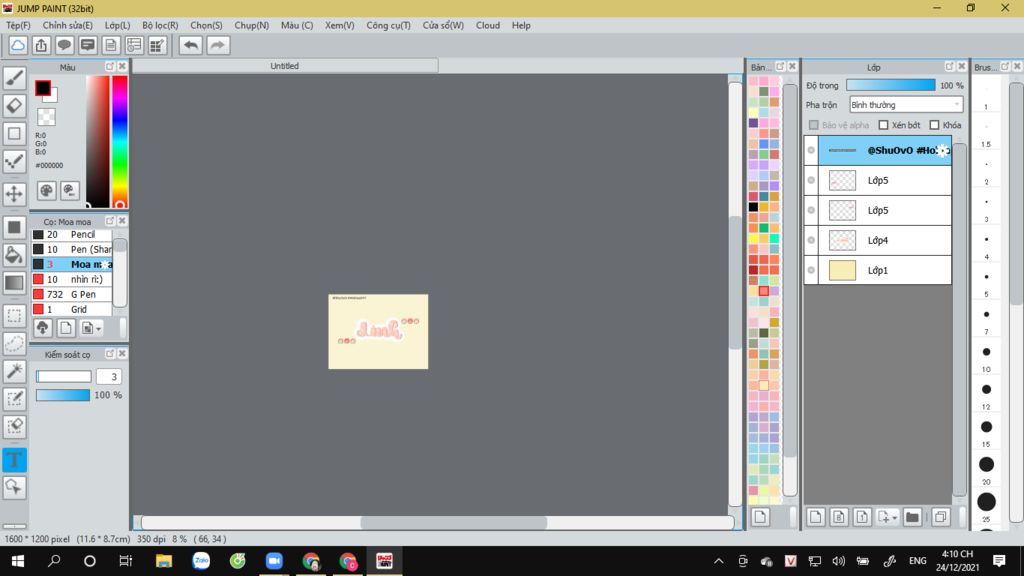Select the Operation object-select tool
The height and width of the screenshot is (576, 1024).
(x=14, y=487)
